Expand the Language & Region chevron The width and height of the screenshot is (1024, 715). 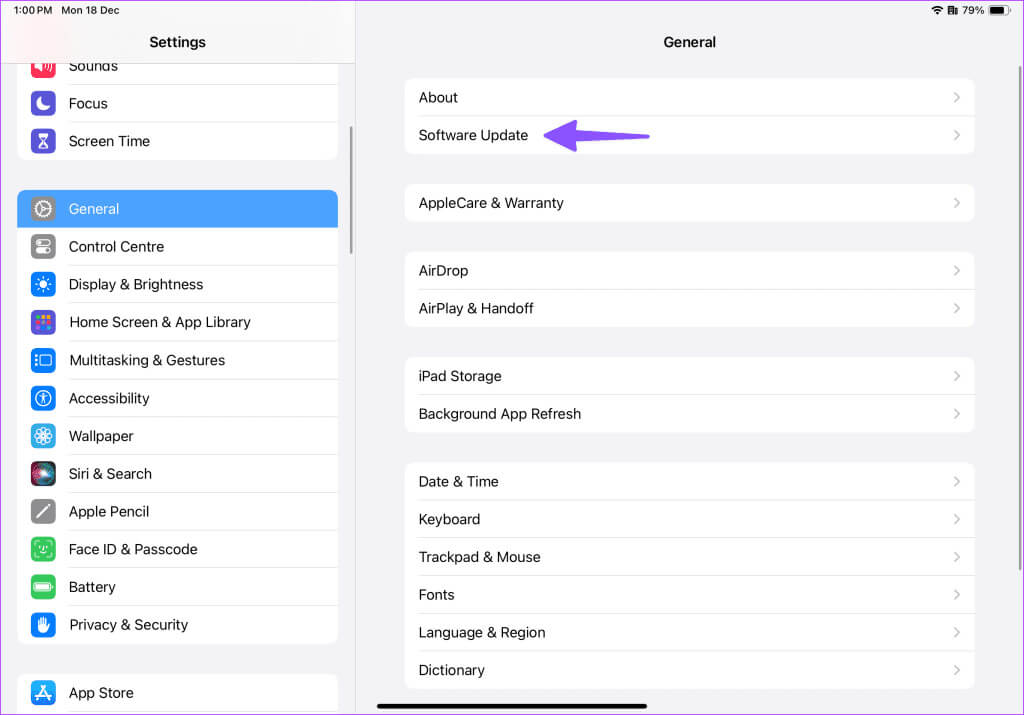pos(957,632)
